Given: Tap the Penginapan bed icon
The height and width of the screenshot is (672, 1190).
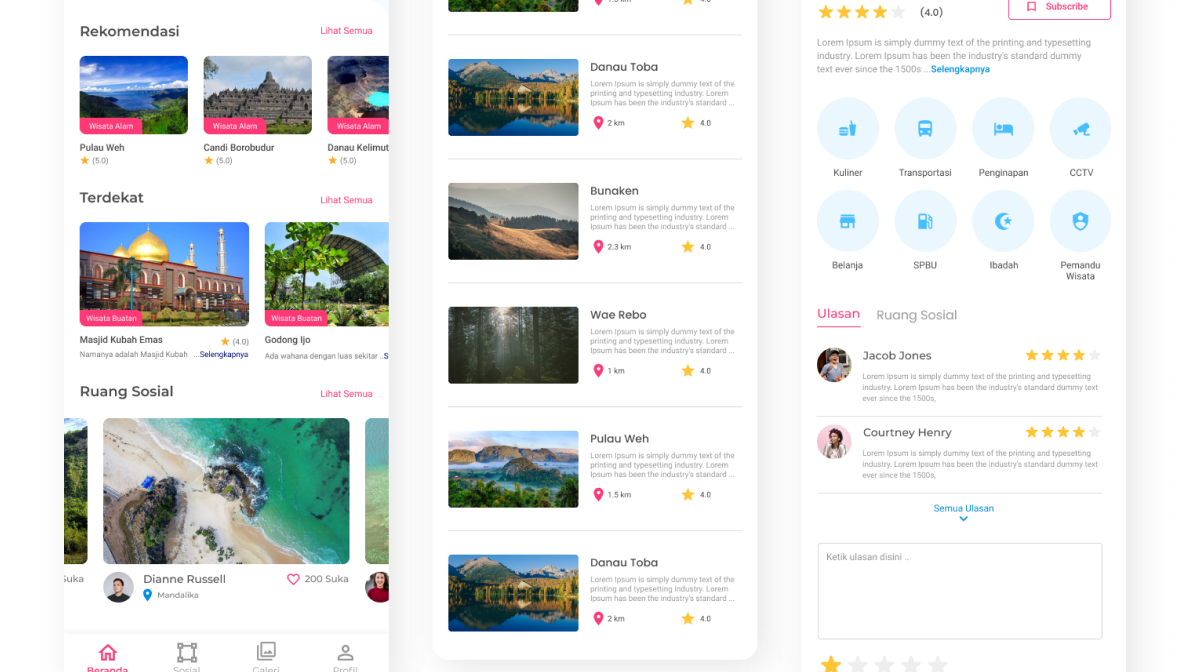Looking at the screenshot, I should 1003,129.
